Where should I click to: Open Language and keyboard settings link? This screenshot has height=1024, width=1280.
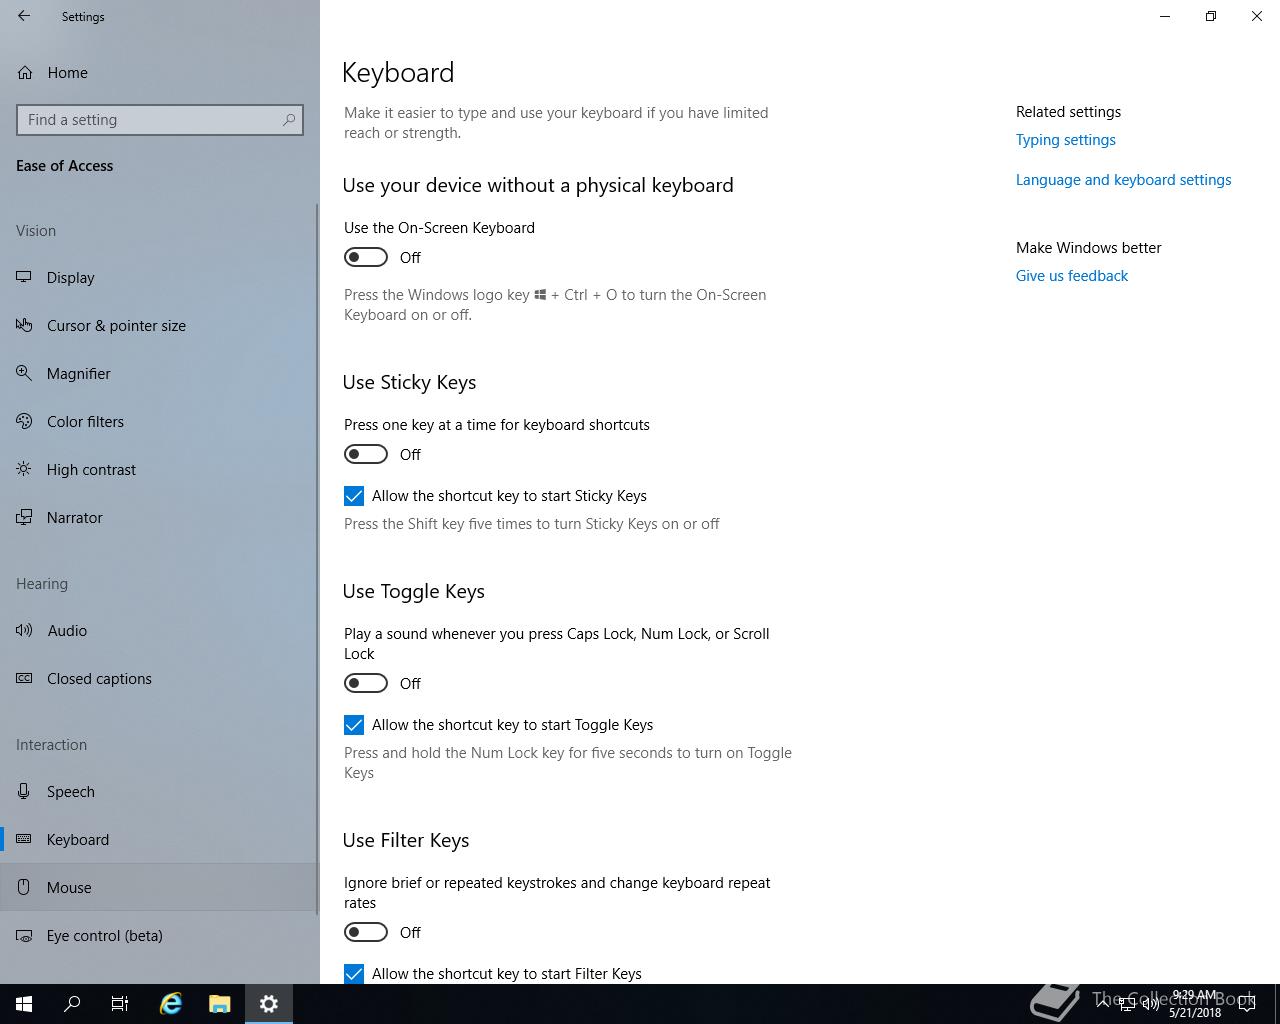pyautogui.click(x=1124, y=180)
